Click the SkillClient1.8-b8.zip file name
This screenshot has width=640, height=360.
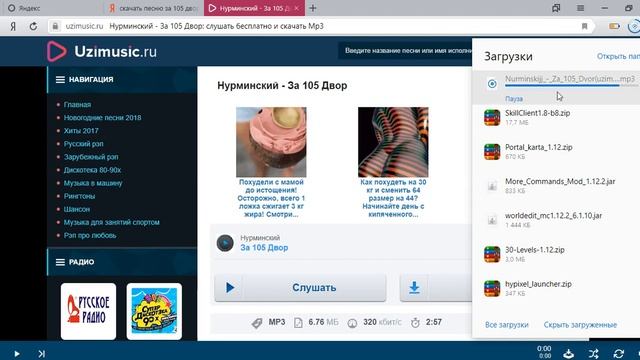click(538, 113)
